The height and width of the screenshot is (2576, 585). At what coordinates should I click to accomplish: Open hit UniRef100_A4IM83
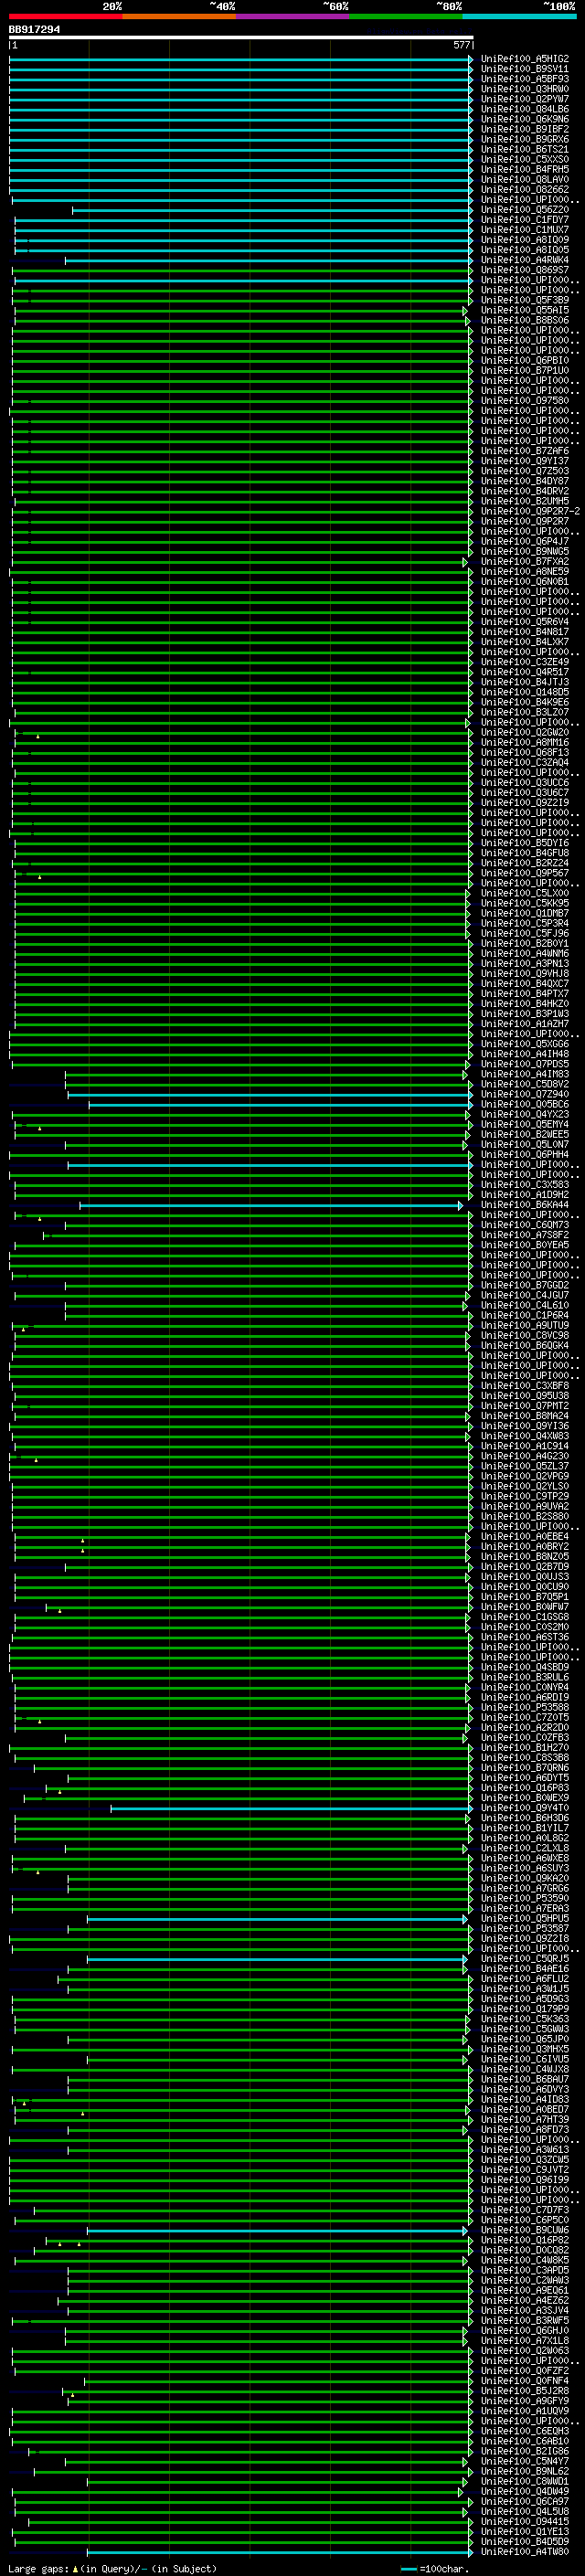coord(525,1074)
